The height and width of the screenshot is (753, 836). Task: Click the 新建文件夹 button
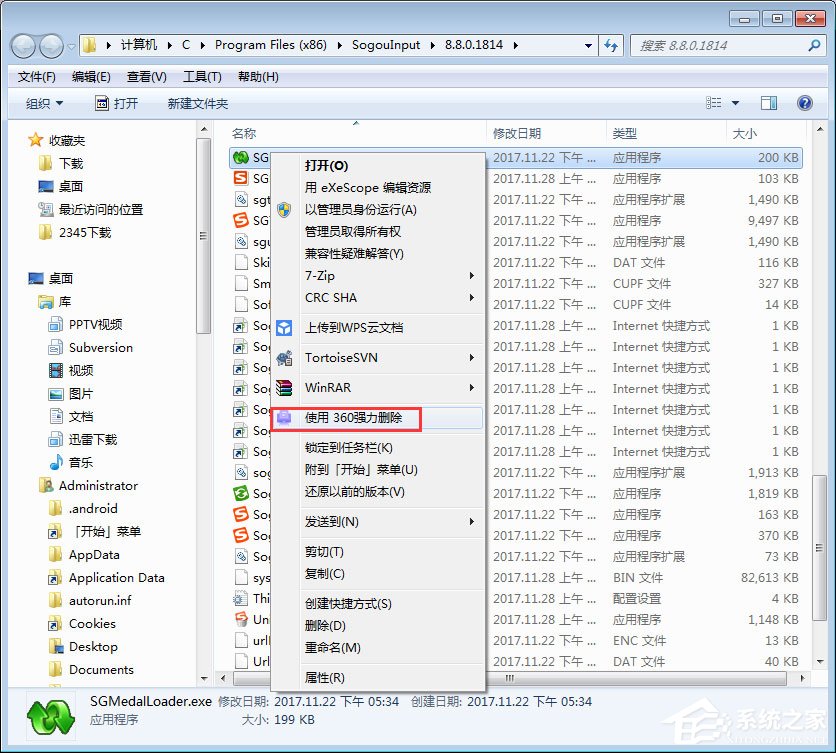point(200,103)
